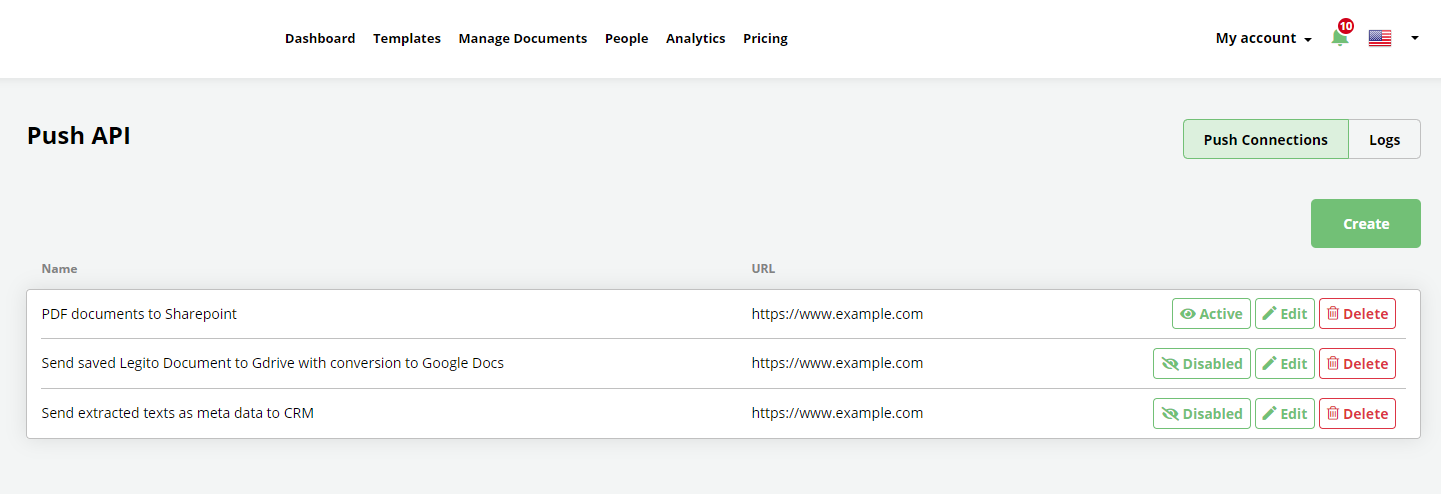Expand the My account dropdown

[x=1264, y=38]
